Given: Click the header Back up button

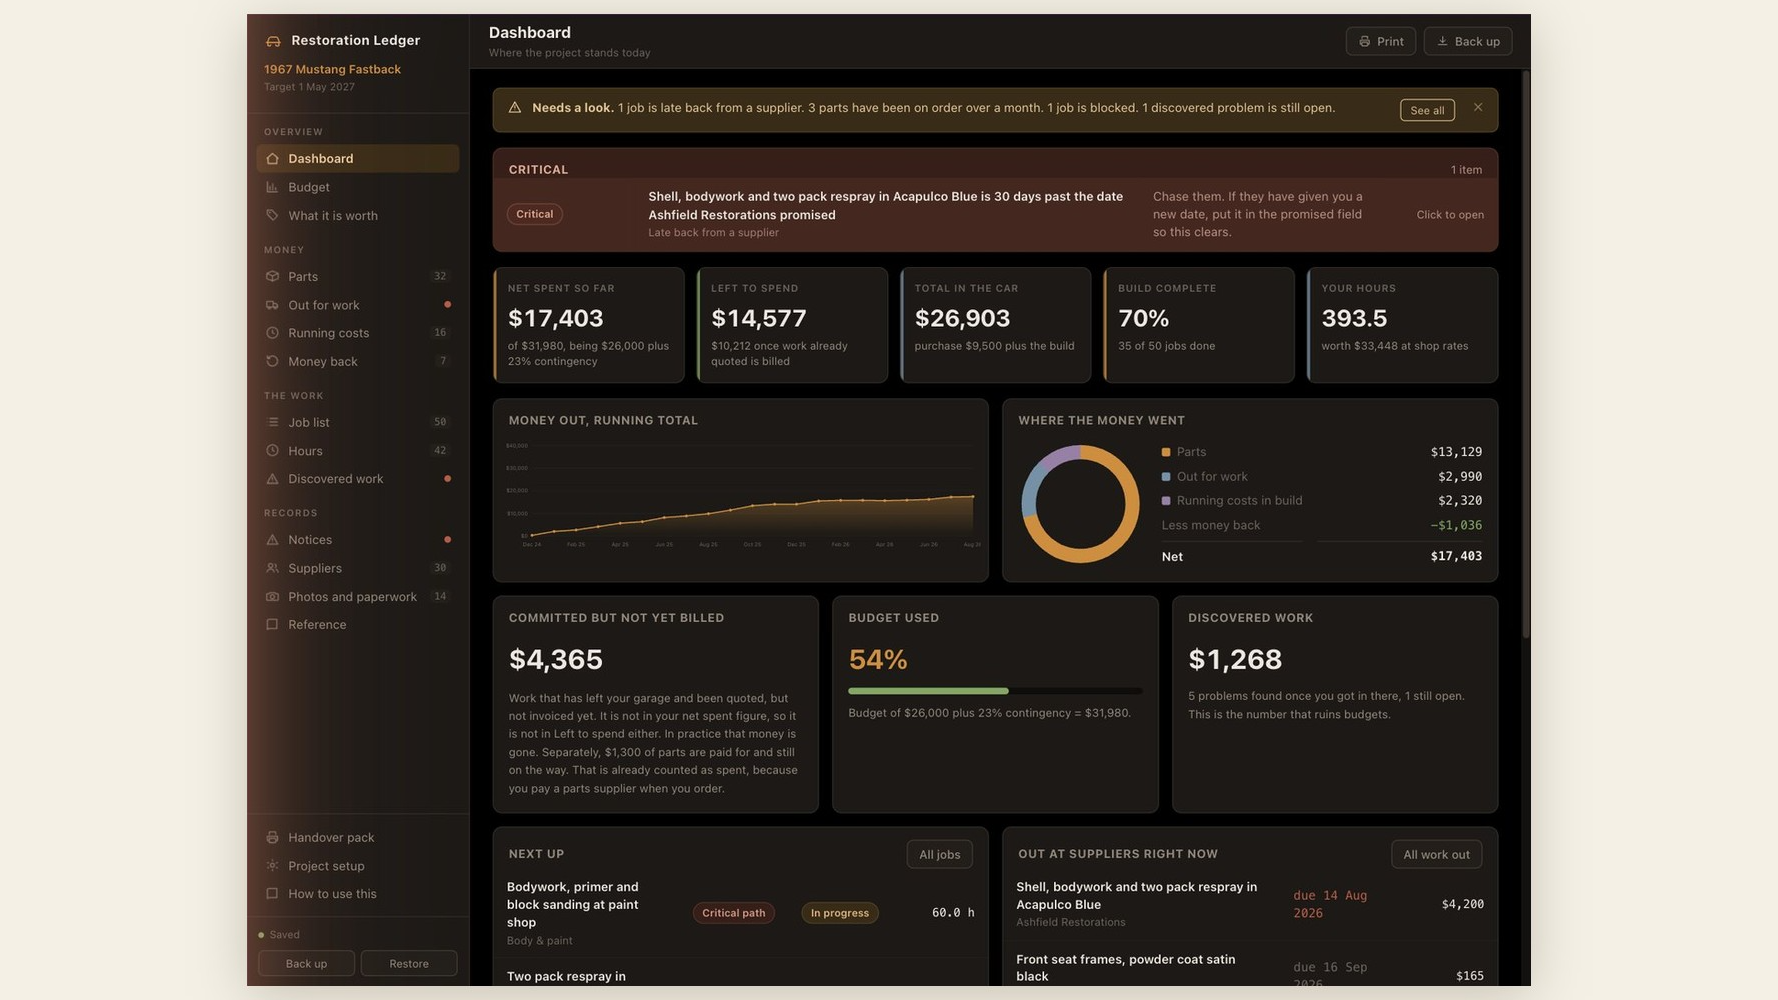Looking at the screenshot, I should (1468, 41).
